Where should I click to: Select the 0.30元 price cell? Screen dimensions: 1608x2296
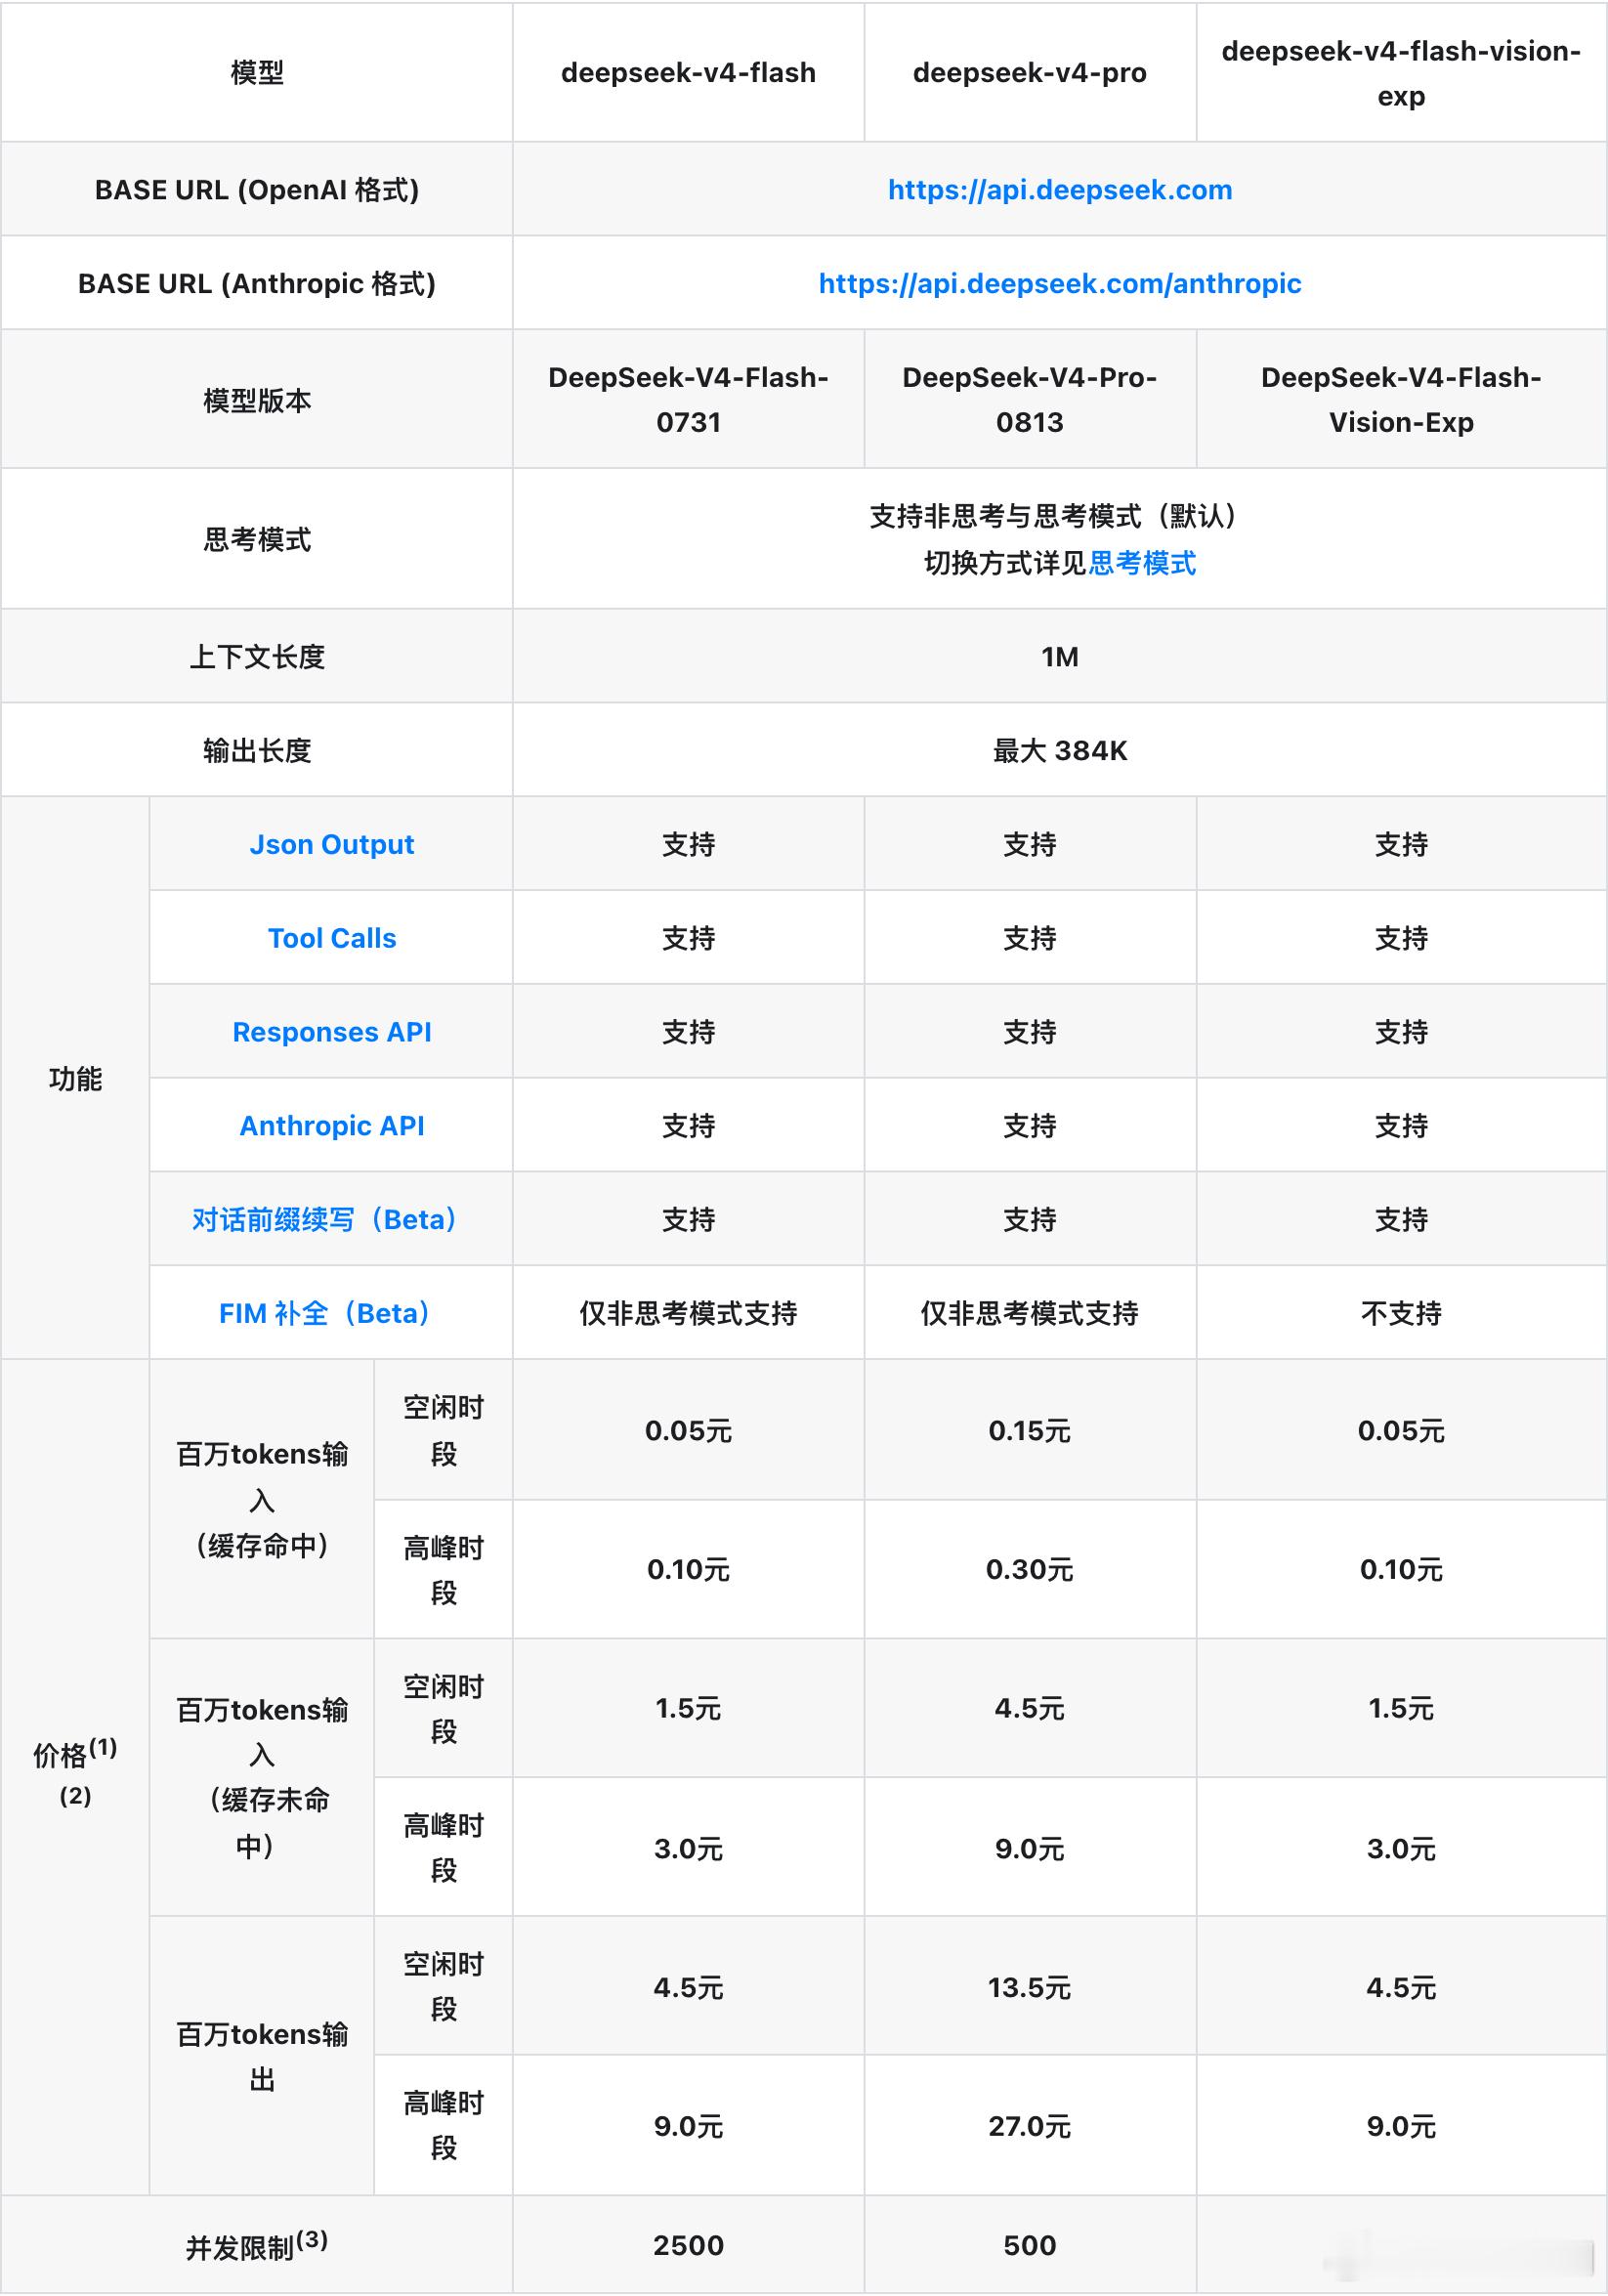click(x=1030, y=1570)
